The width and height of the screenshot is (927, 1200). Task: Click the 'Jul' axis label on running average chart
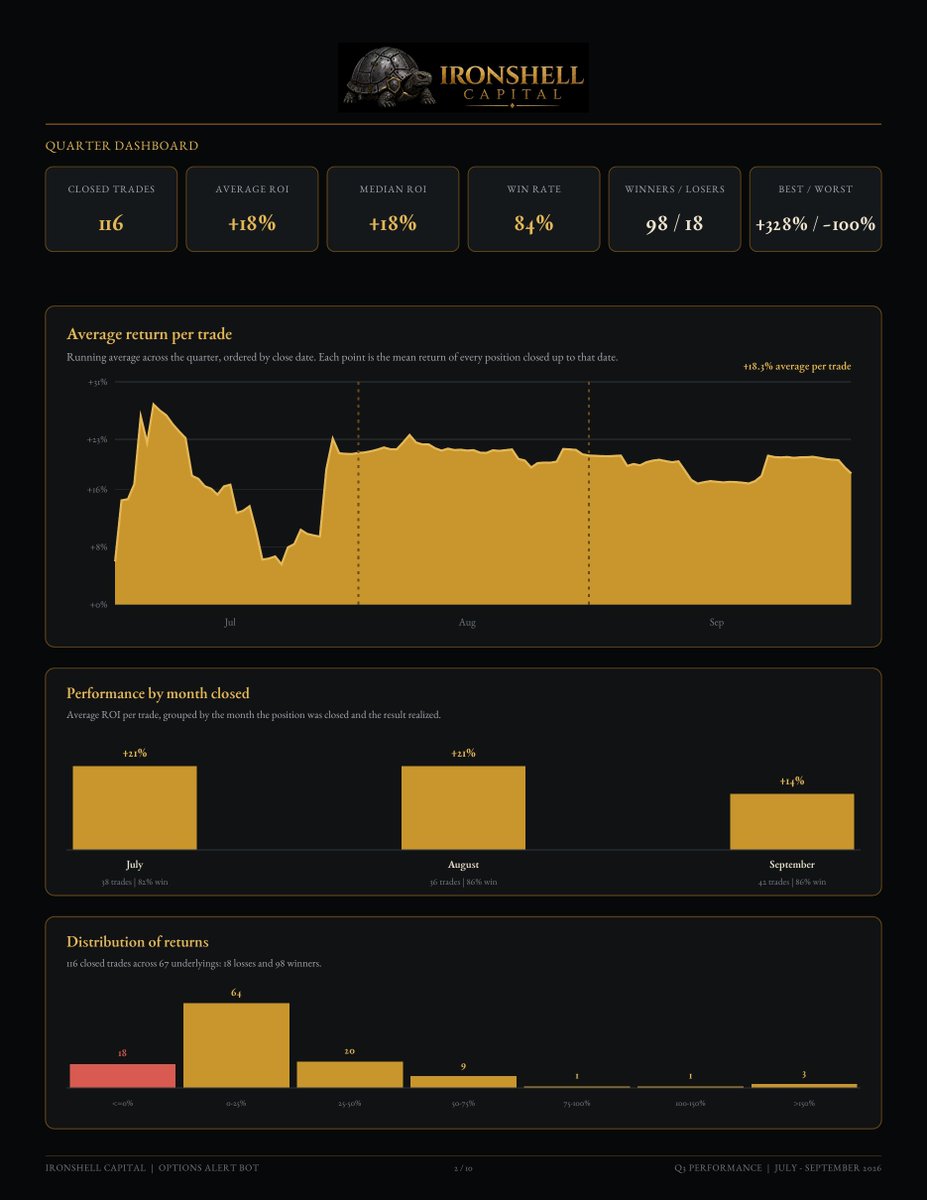point(230,623)
